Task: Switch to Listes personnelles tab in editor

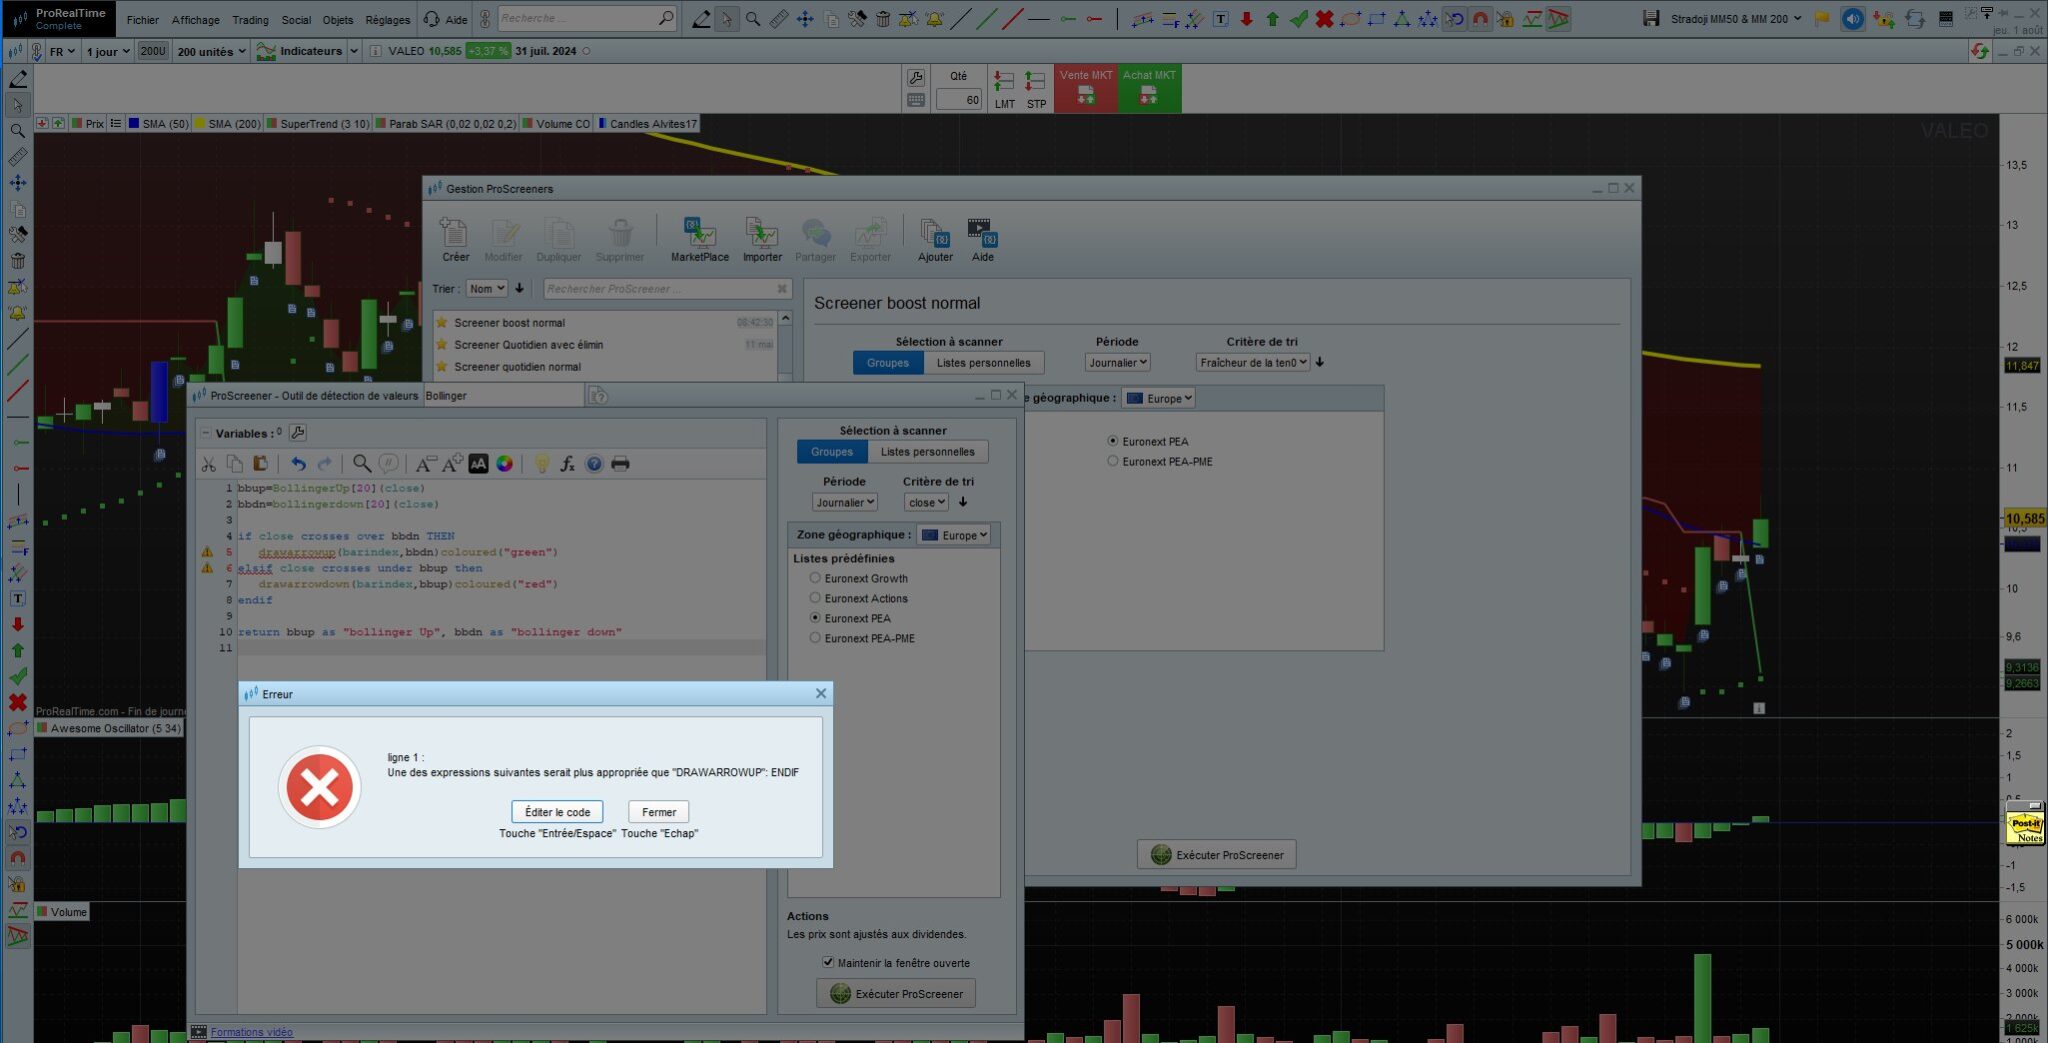Action: pos(927,452)
